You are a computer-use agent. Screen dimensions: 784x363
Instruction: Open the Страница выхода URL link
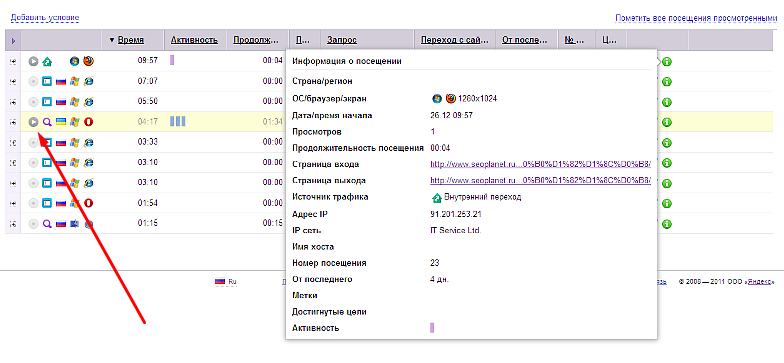coord(540,180)
